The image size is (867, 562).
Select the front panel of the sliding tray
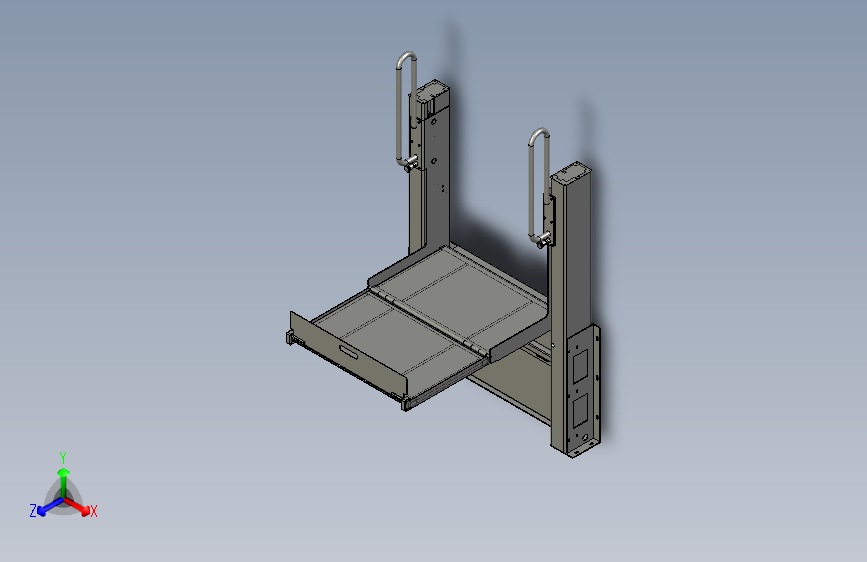[348, 353]
